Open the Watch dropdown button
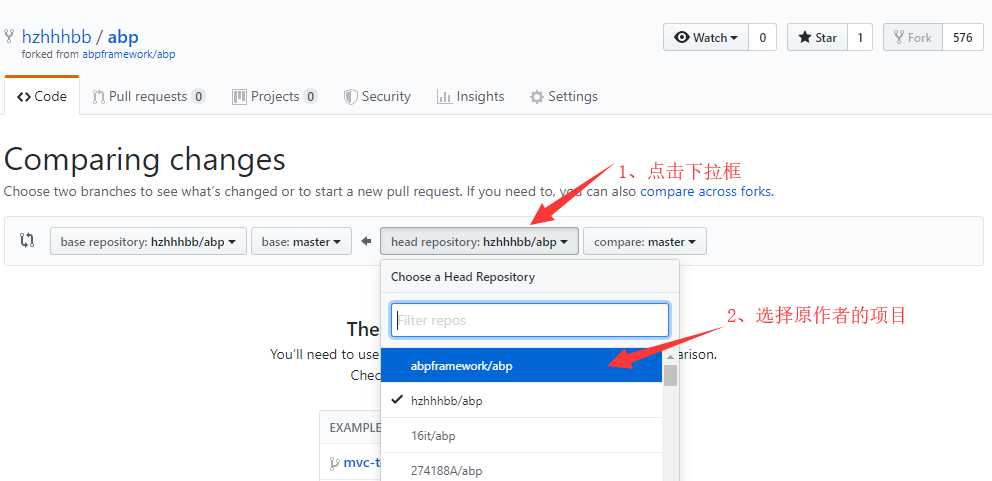Screen dimensions: 992x481 coord(706,37)
